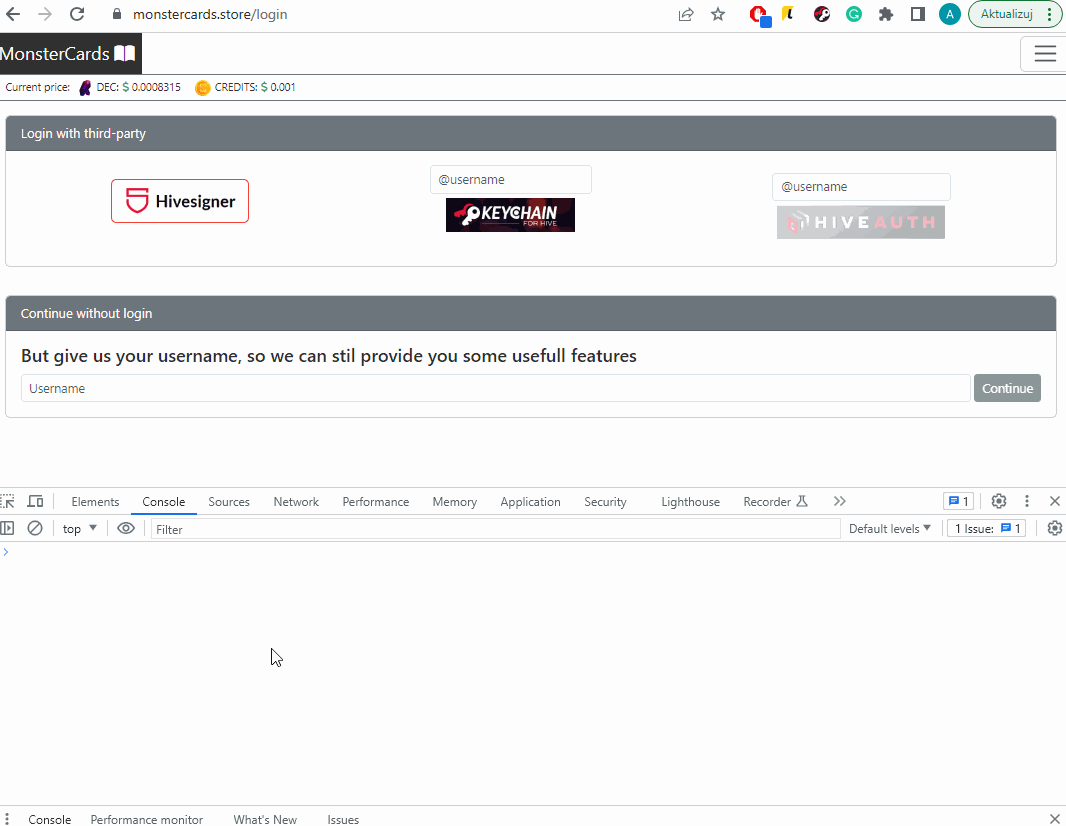This screenshot has width=1066, height=826.
Task: Click the address bar URL
Action: (210, 14)
